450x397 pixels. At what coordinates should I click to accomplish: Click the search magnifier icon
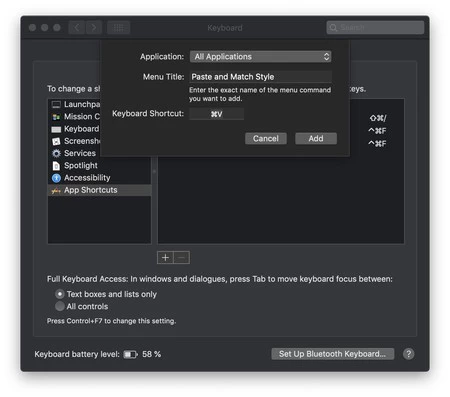pyautogui.click(x=333, y=27)
